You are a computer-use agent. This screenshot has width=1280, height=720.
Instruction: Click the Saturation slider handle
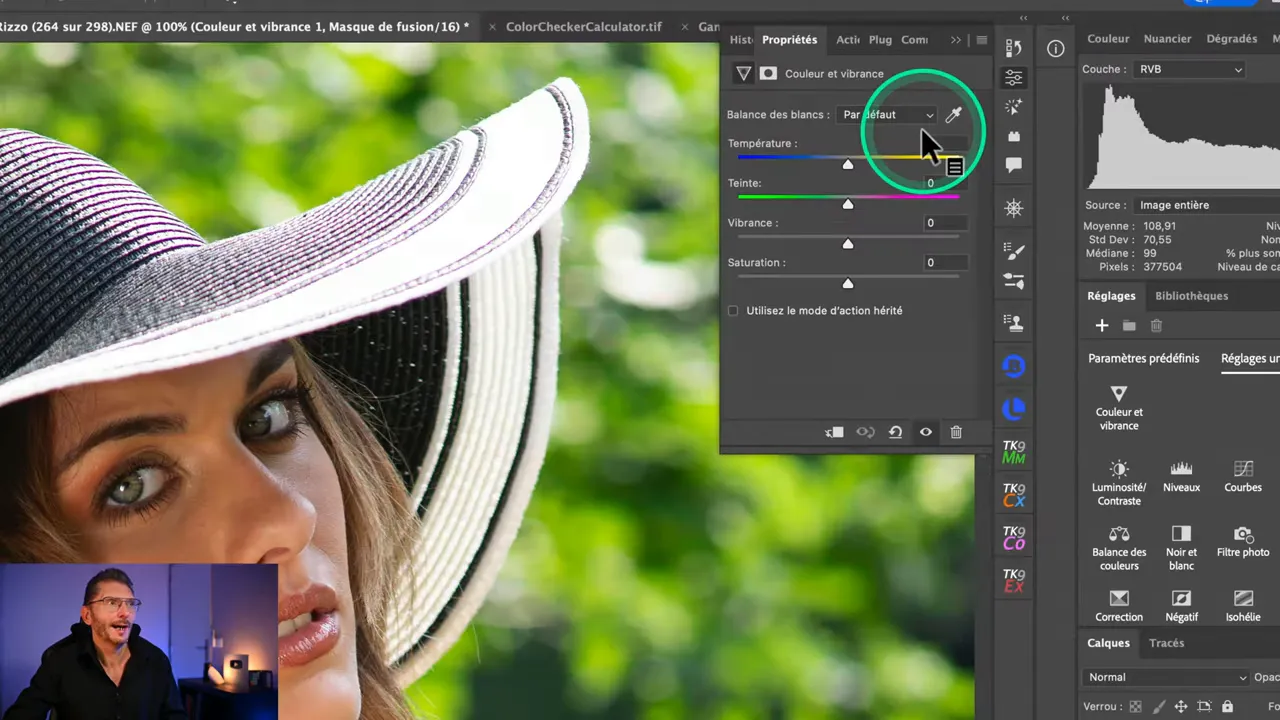click(848, 284)
